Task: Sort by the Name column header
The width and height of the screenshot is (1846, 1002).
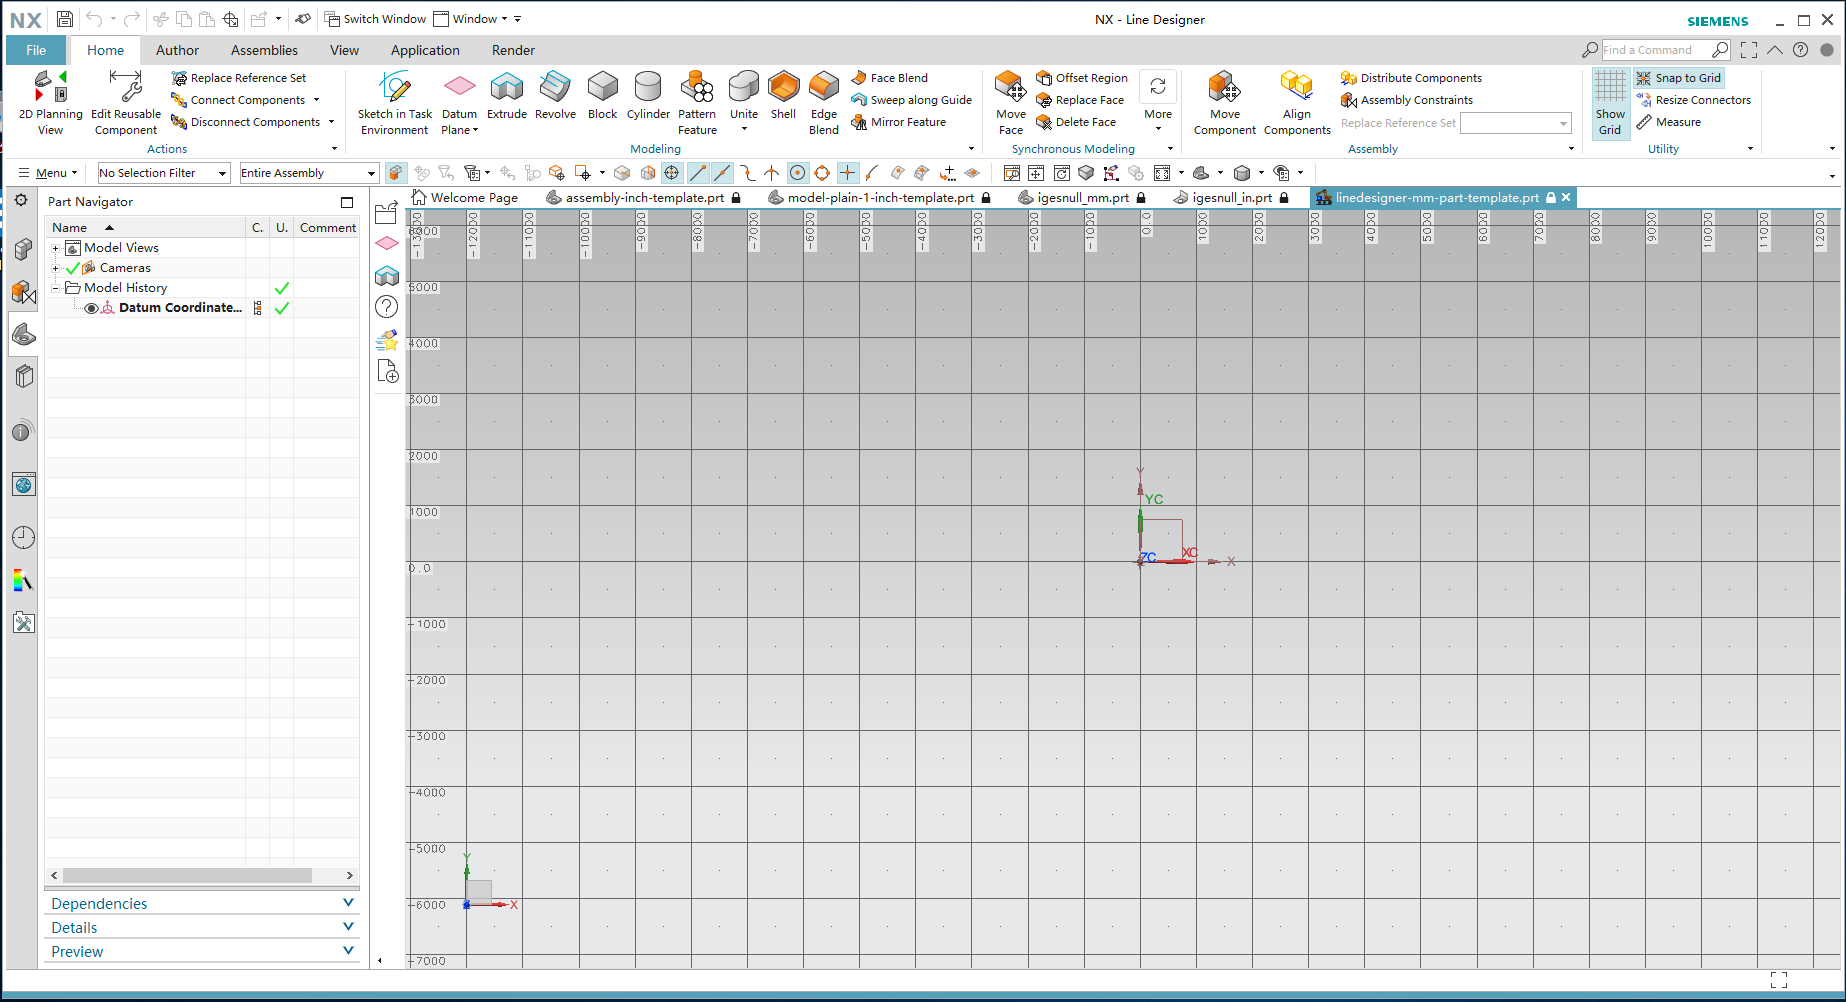Action: click(x=145, y=228)
